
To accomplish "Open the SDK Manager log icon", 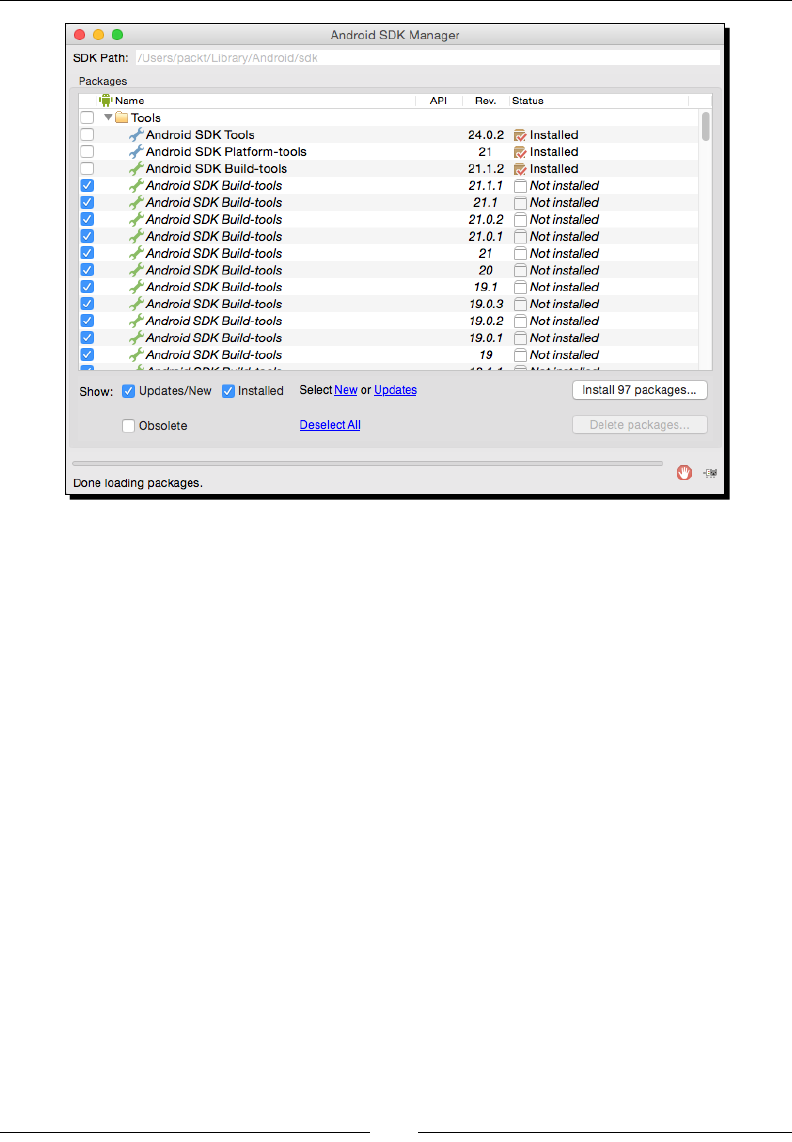I will (x=710, y=473).
